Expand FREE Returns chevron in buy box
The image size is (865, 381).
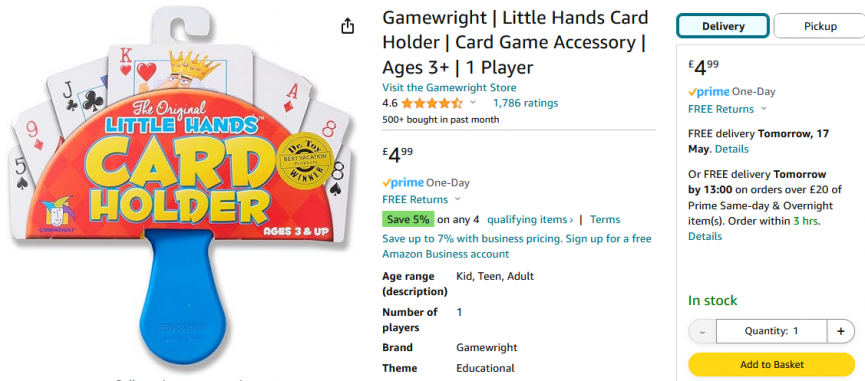coord(763,109)
